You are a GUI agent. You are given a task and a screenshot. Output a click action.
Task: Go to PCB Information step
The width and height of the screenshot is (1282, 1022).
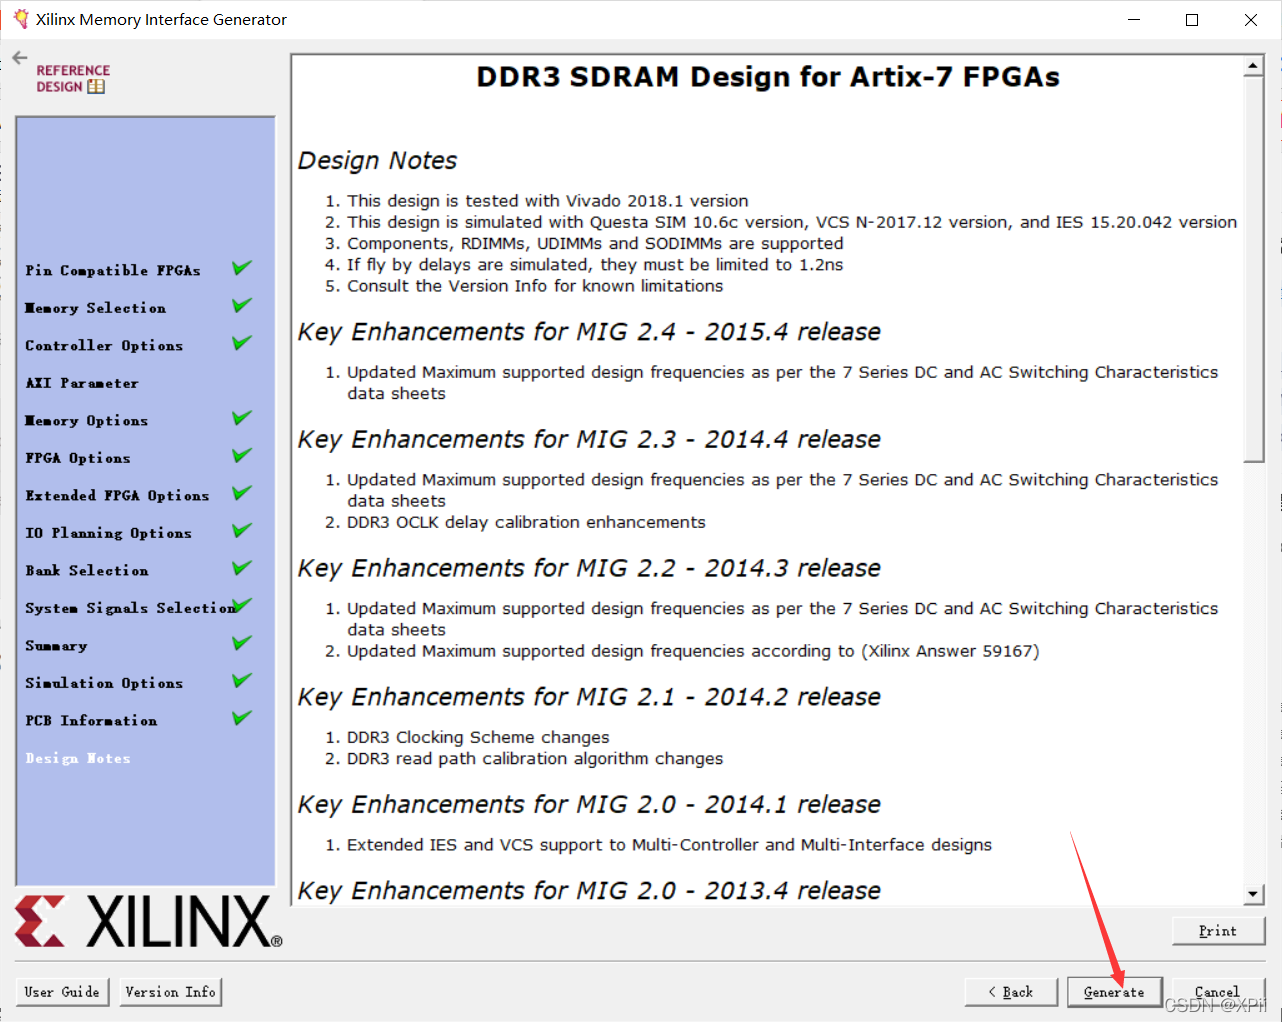point(91,721)
